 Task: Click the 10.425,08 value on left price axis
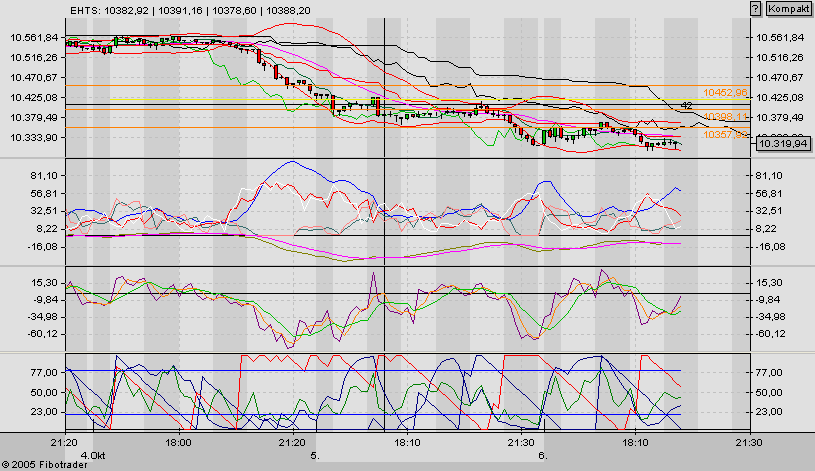coord(32,97)
